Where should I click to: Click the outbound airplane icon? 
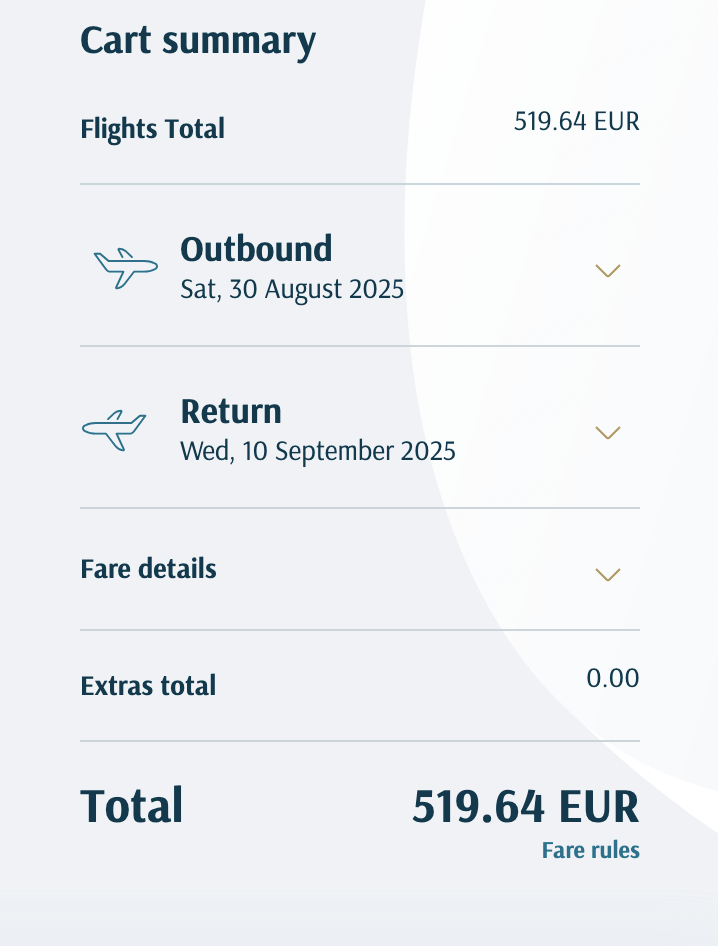125,268
